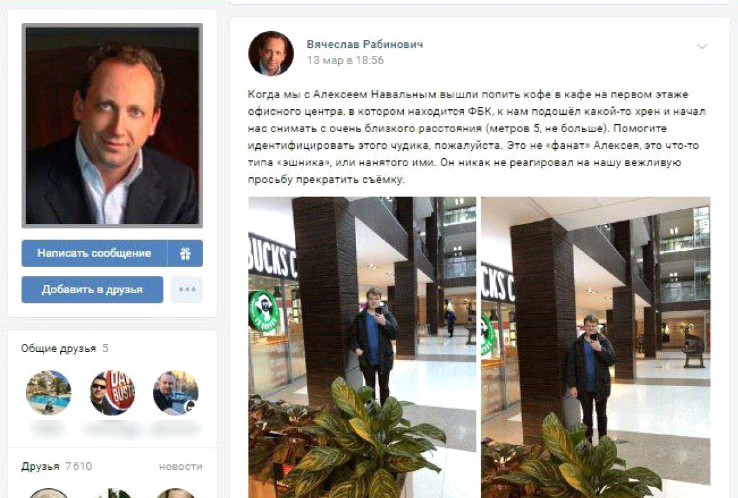
Task: Open the large profile photo
Action: coord(112,125)
